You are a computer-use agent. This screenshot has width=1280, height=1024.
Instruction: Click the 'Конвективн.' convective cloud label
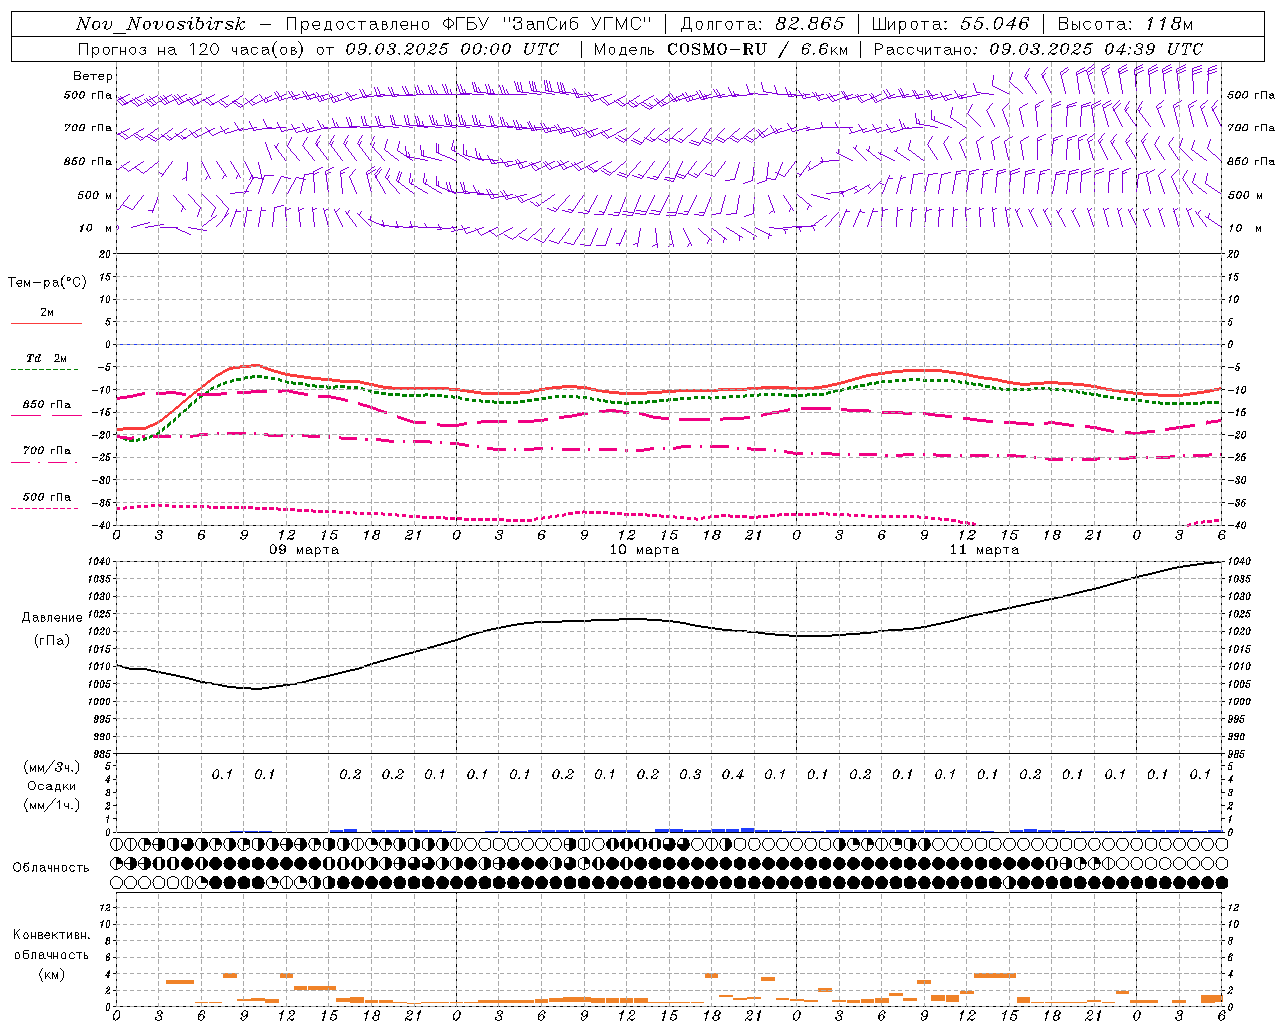pos(51,935)
